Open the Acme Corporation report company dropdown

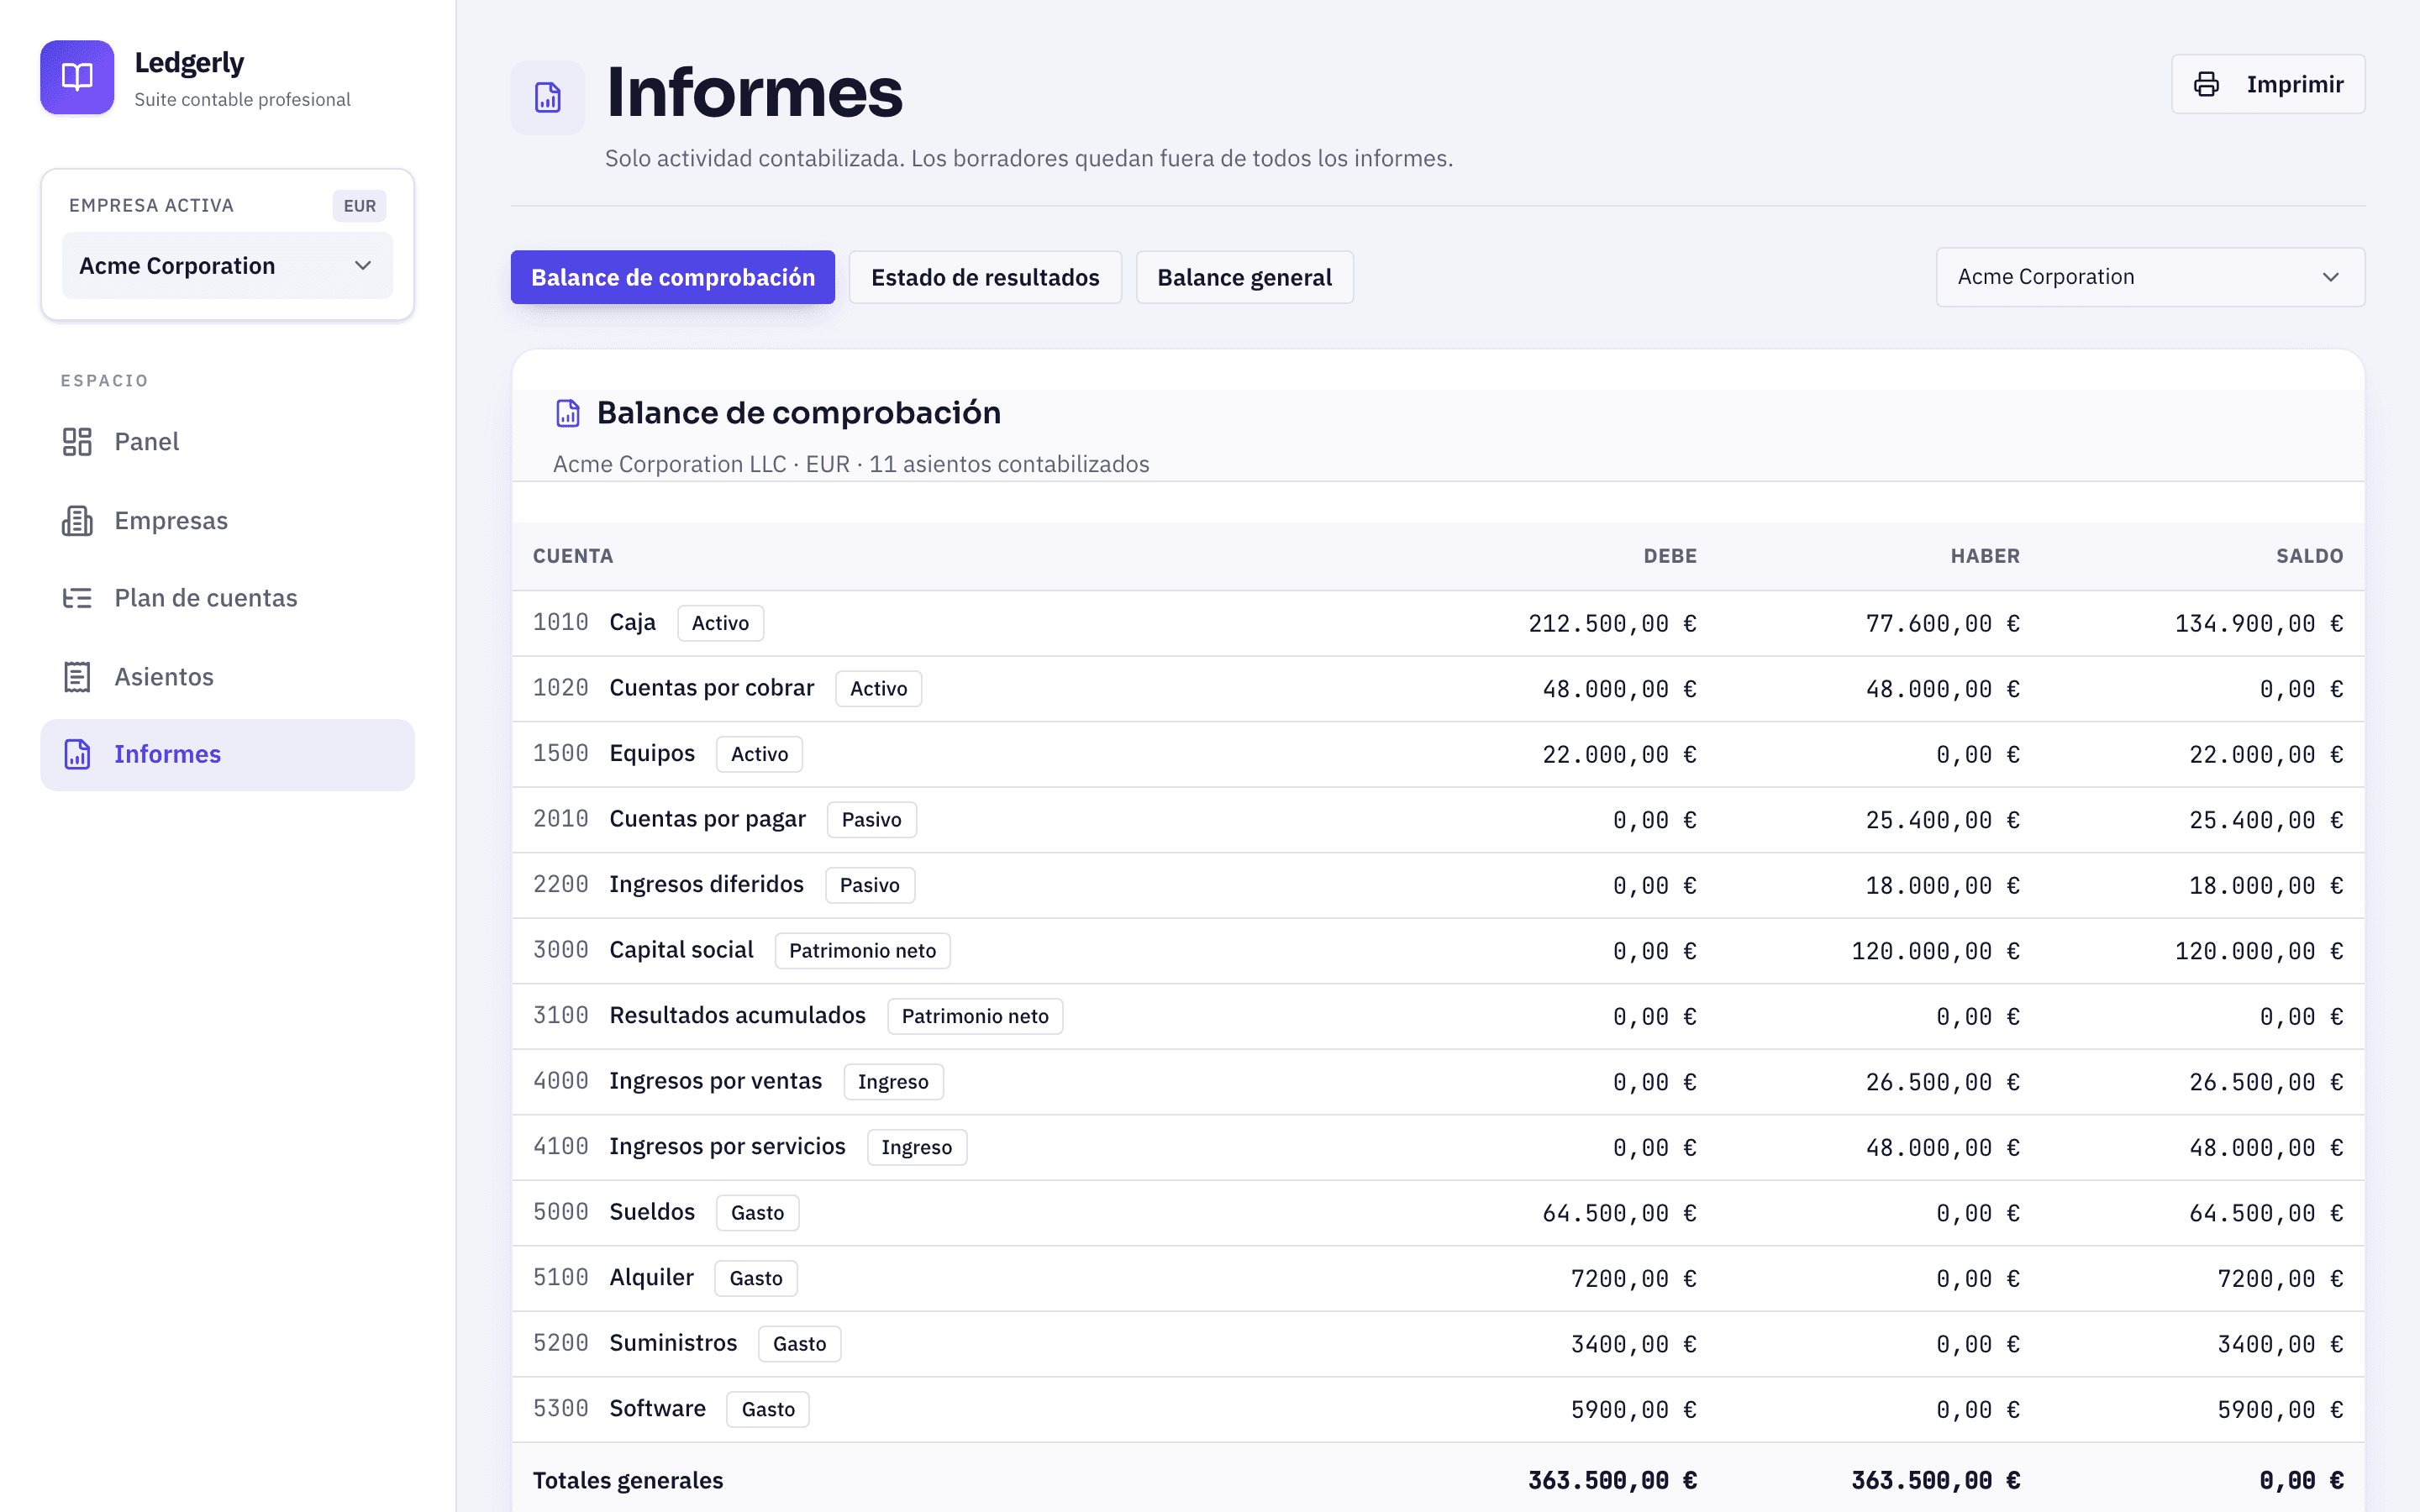coord(2150,277)
